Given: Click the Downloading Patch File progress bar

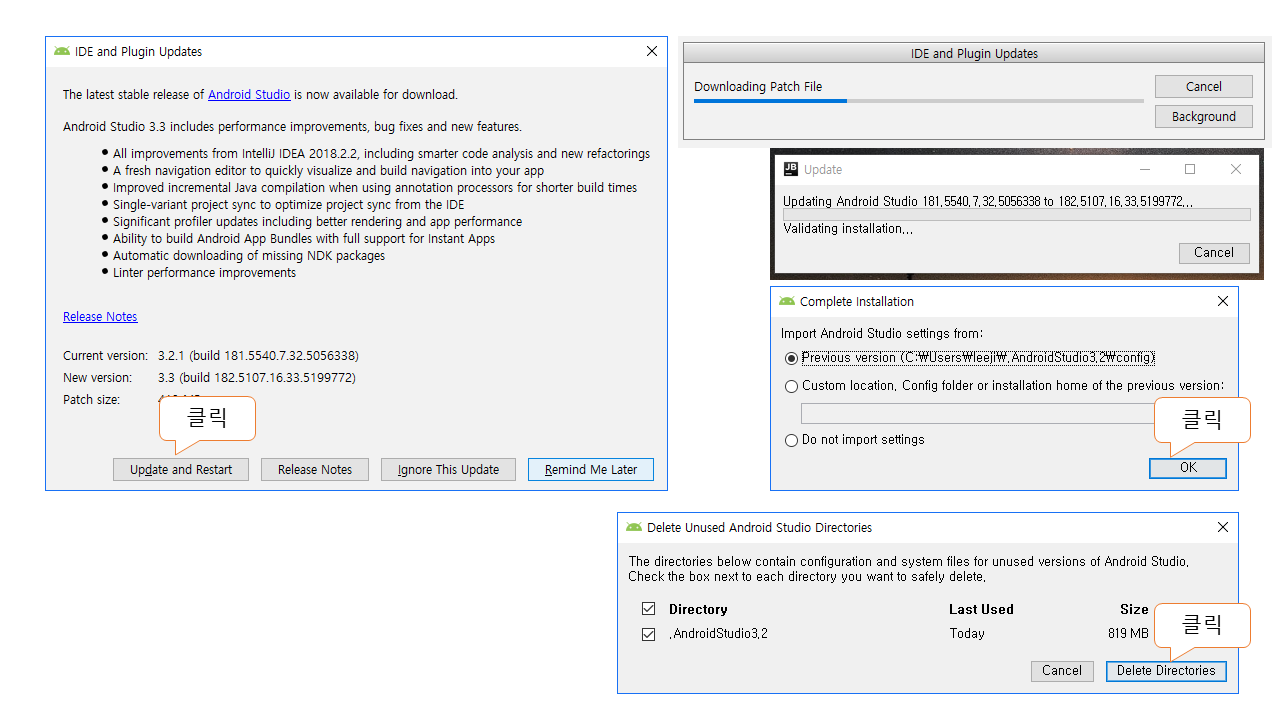Looking at the screenshot, I should pyautogui.click(x=918, y=101).
